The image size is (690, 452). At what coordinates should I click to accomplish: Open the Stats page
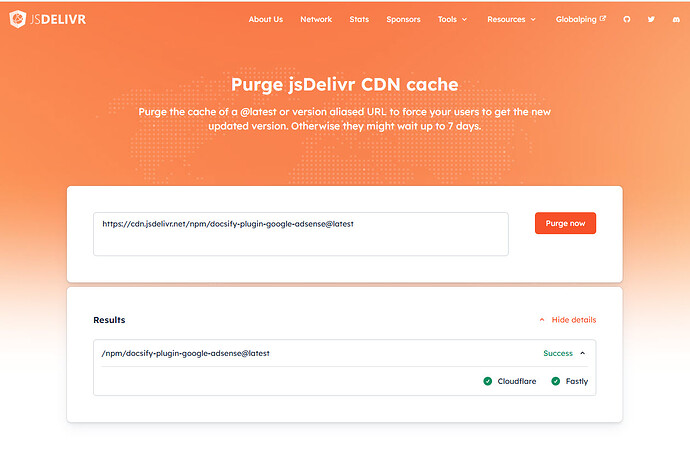[x=359, y=19]
